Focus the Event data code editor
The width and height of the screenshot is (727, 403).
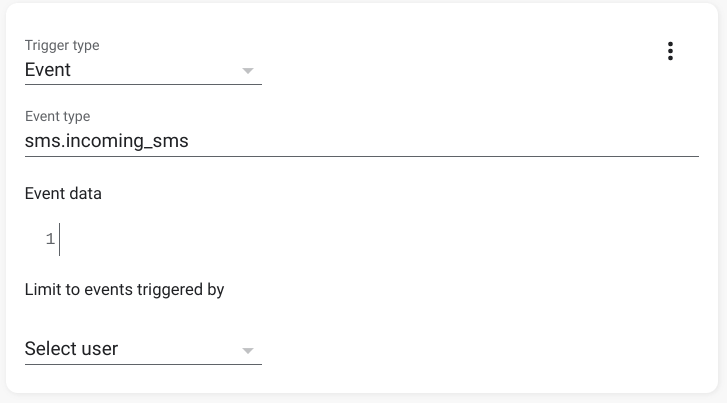380,240
